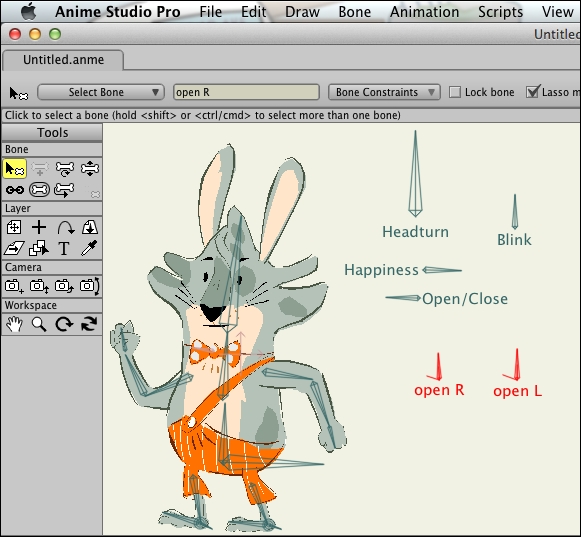The width and height of the screenshot is (581, 537).
Task: Pick the Bone Strength tool
Action: 40,190
